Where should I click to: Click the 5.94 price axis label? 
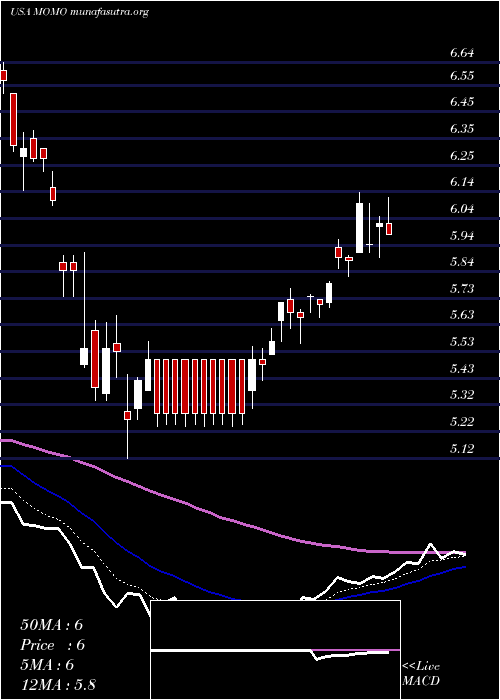(x=462, y=235)
